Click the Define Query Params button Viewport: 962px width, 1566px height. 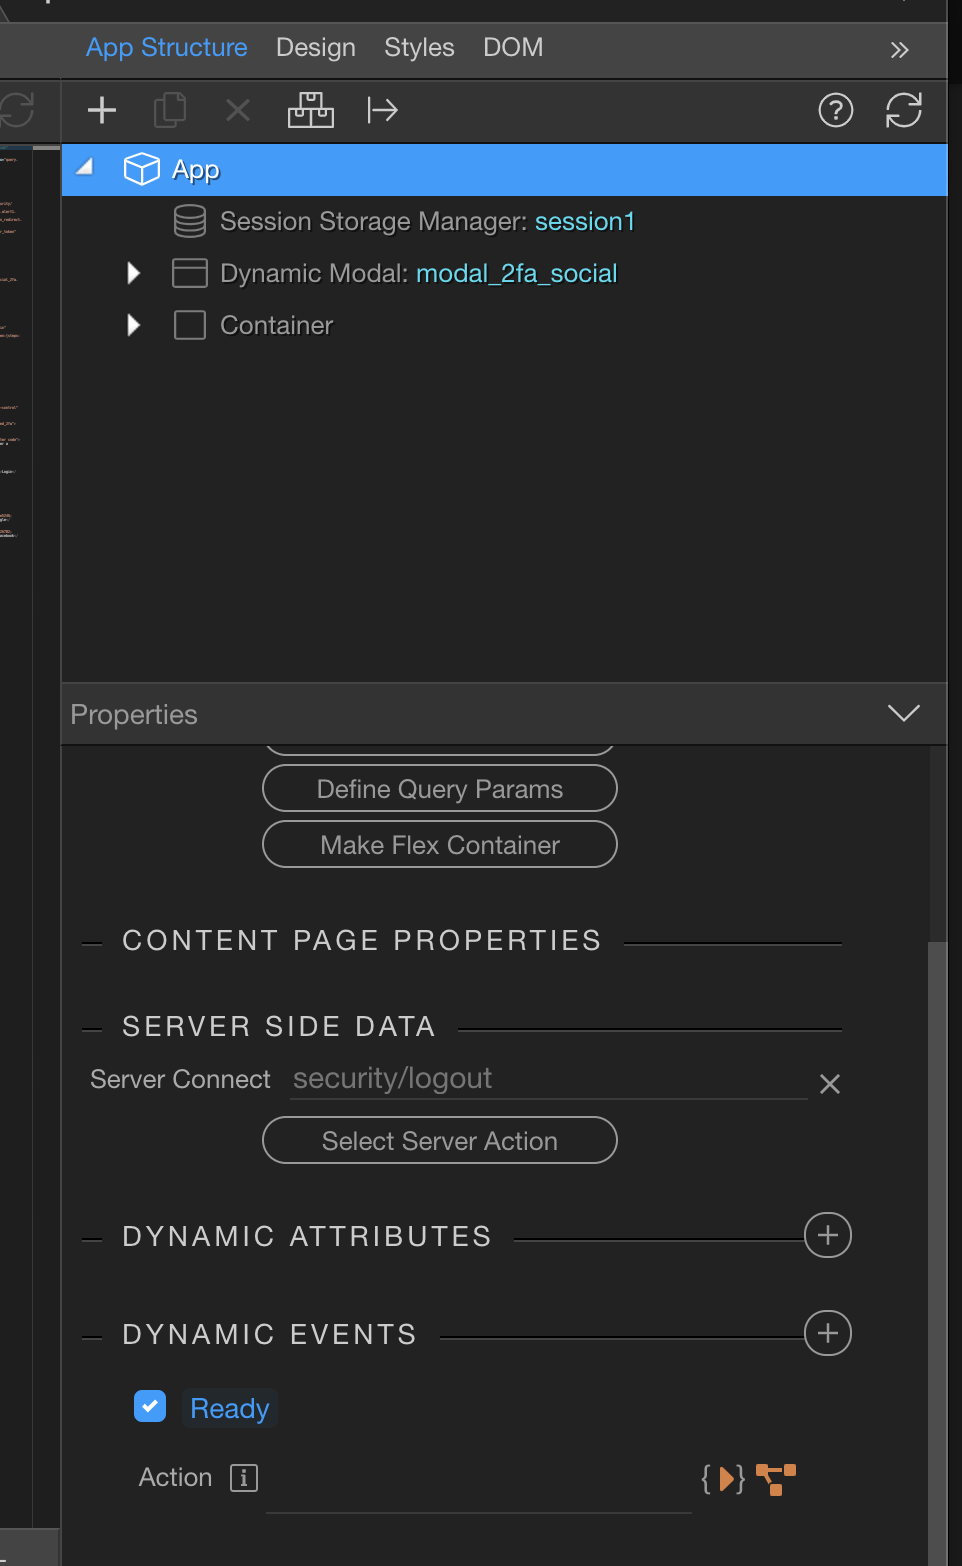pyautogui.click(x=439, y=789)
